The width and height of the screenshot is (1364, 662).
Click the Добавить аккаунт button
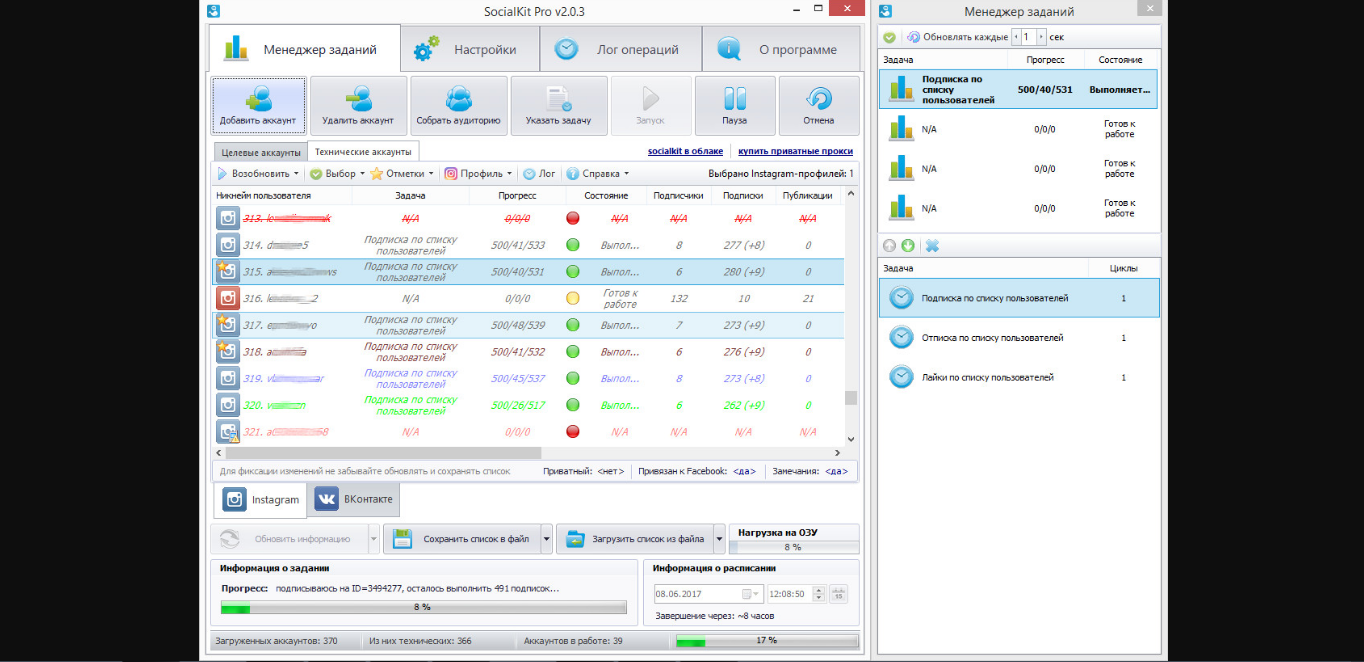258,106
